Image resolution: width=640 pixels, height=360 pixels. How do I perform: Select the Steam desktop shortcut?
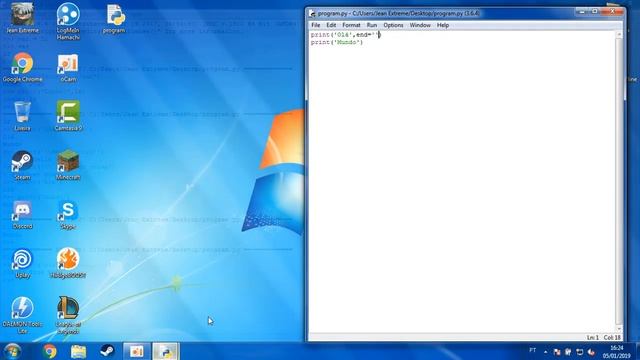click(x=22, y=165)
